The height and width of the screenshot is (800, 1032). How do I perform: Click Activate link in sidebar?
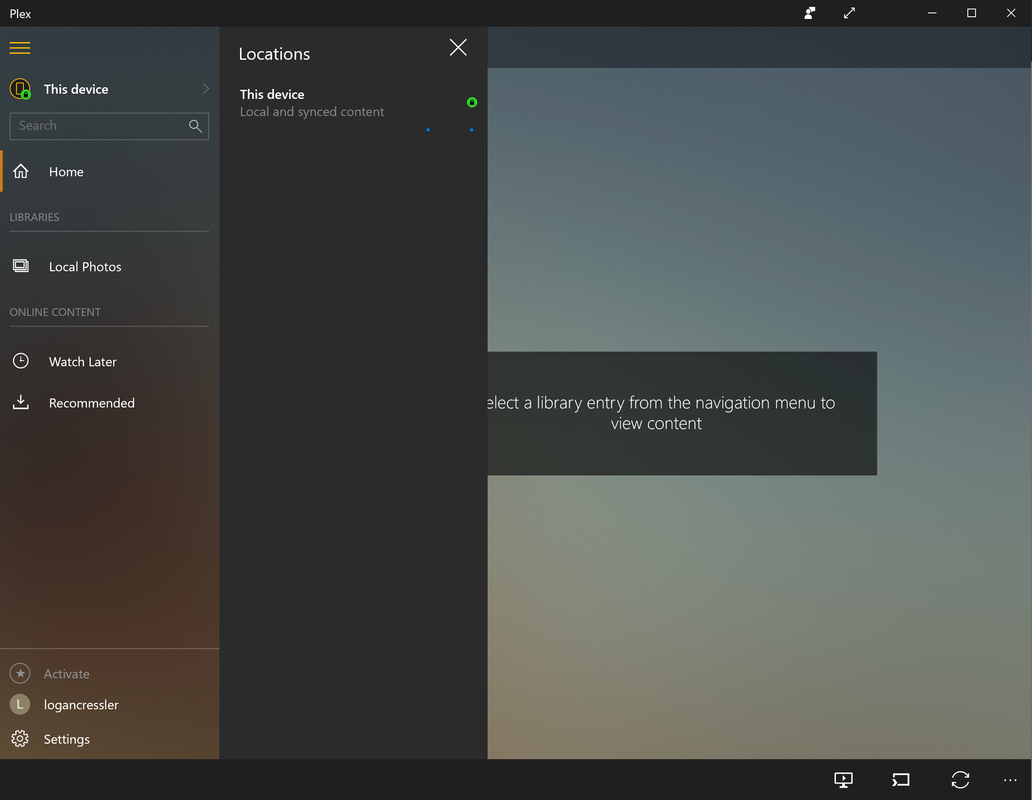coord(66,674)
